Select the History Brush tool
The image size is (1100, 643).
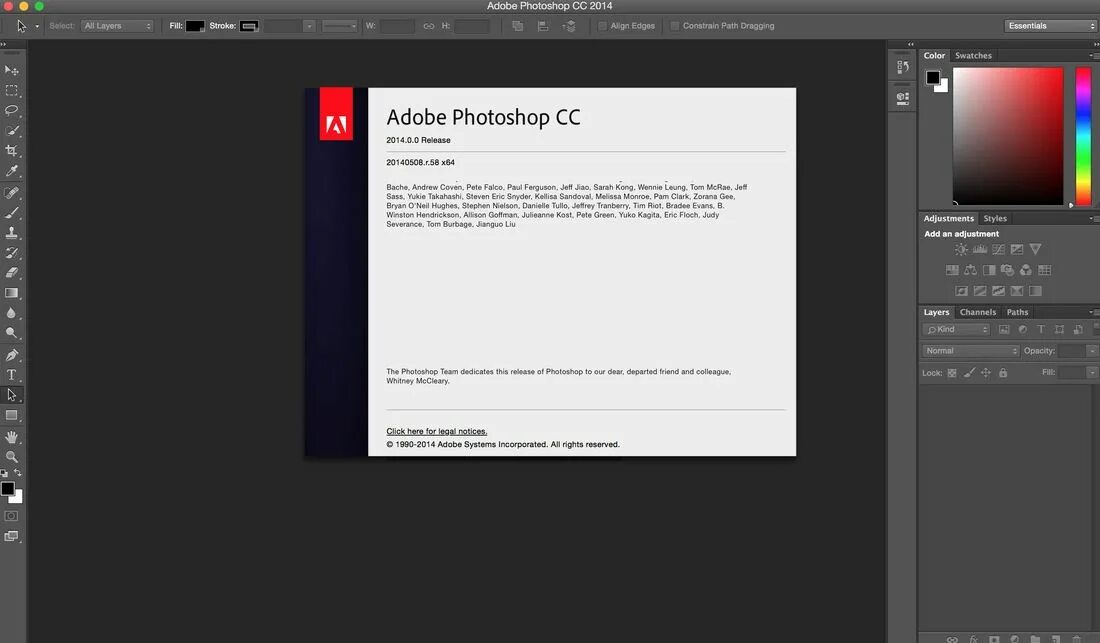(x=11, y=252)
